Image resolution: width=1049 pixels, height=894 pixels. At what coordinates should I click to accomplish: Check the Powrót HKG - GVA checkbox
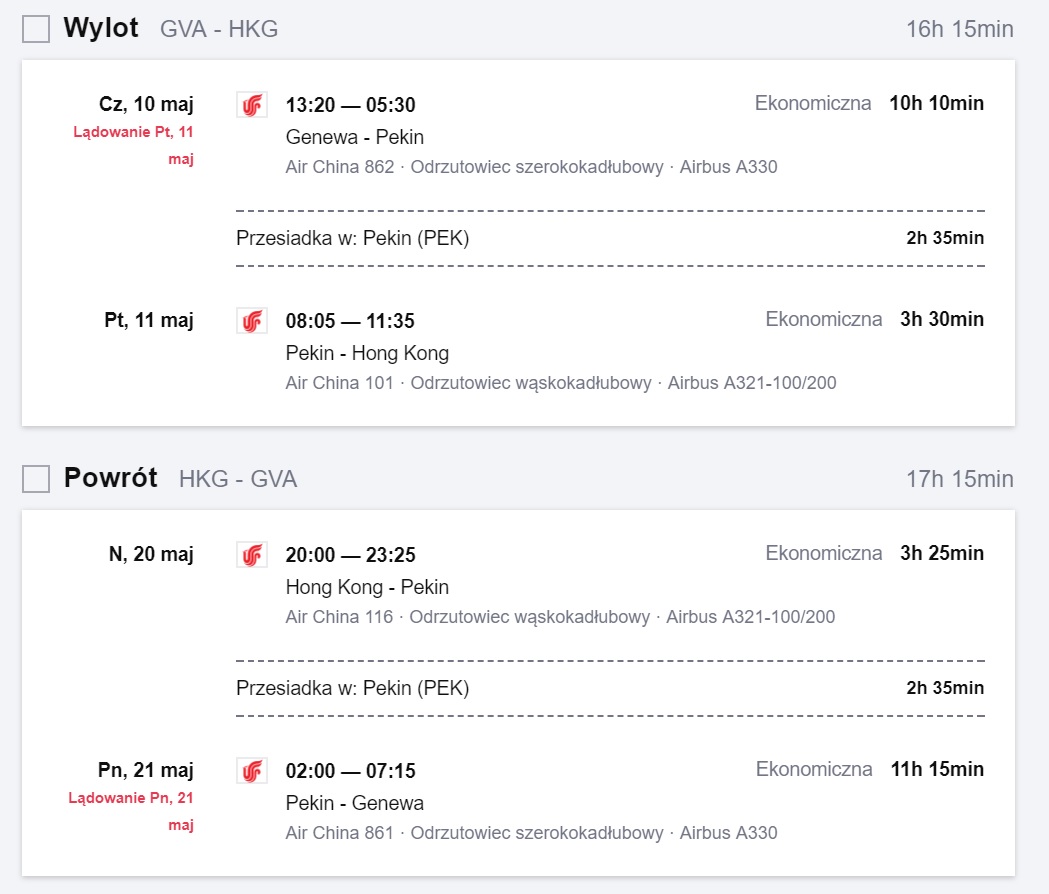(36, 479)
